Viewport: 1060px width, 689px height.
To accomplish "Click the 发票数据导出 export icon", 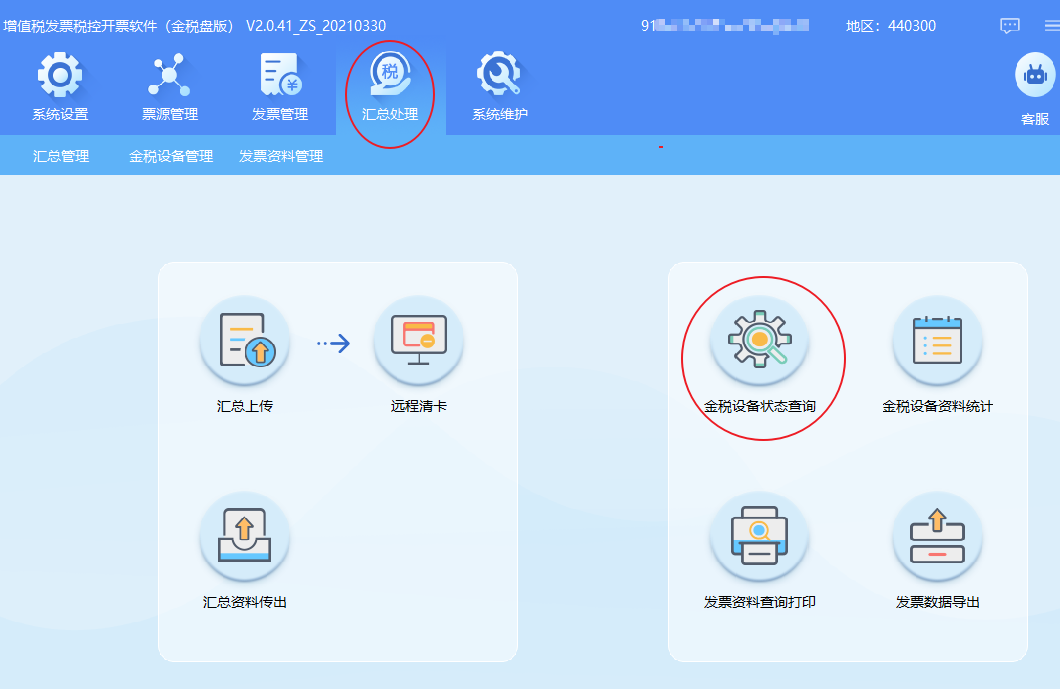I will [937, 536].
